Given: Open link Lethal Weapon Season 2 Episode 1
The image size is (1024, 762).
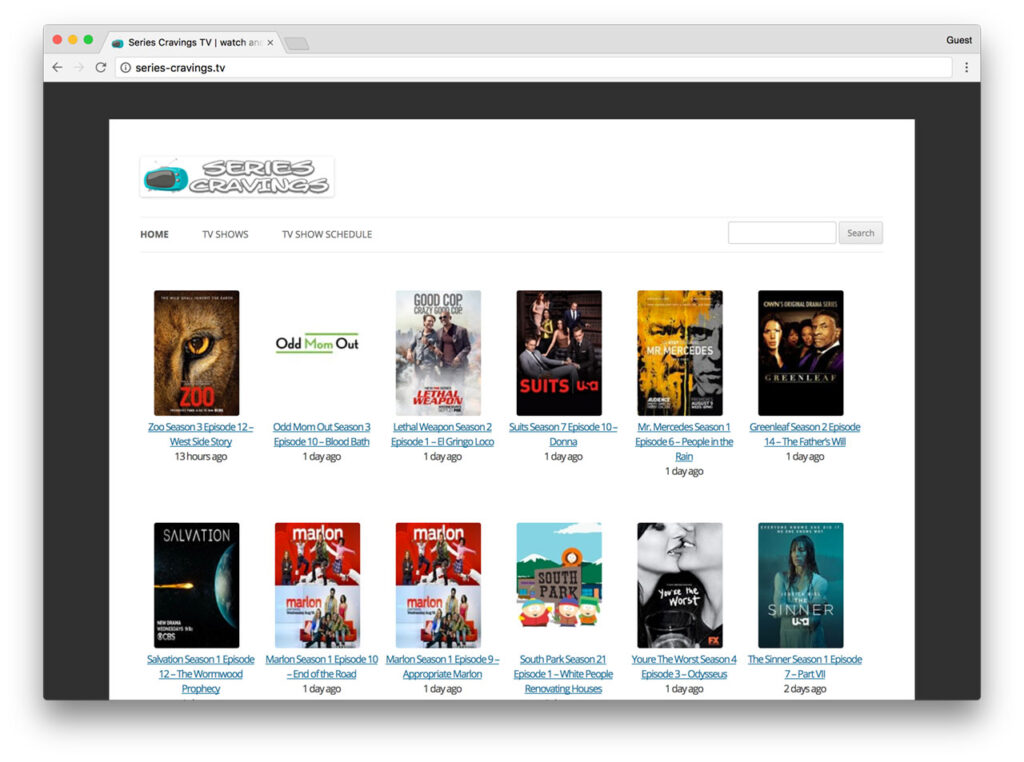Looking at the screenshot, I should [442, 434].
